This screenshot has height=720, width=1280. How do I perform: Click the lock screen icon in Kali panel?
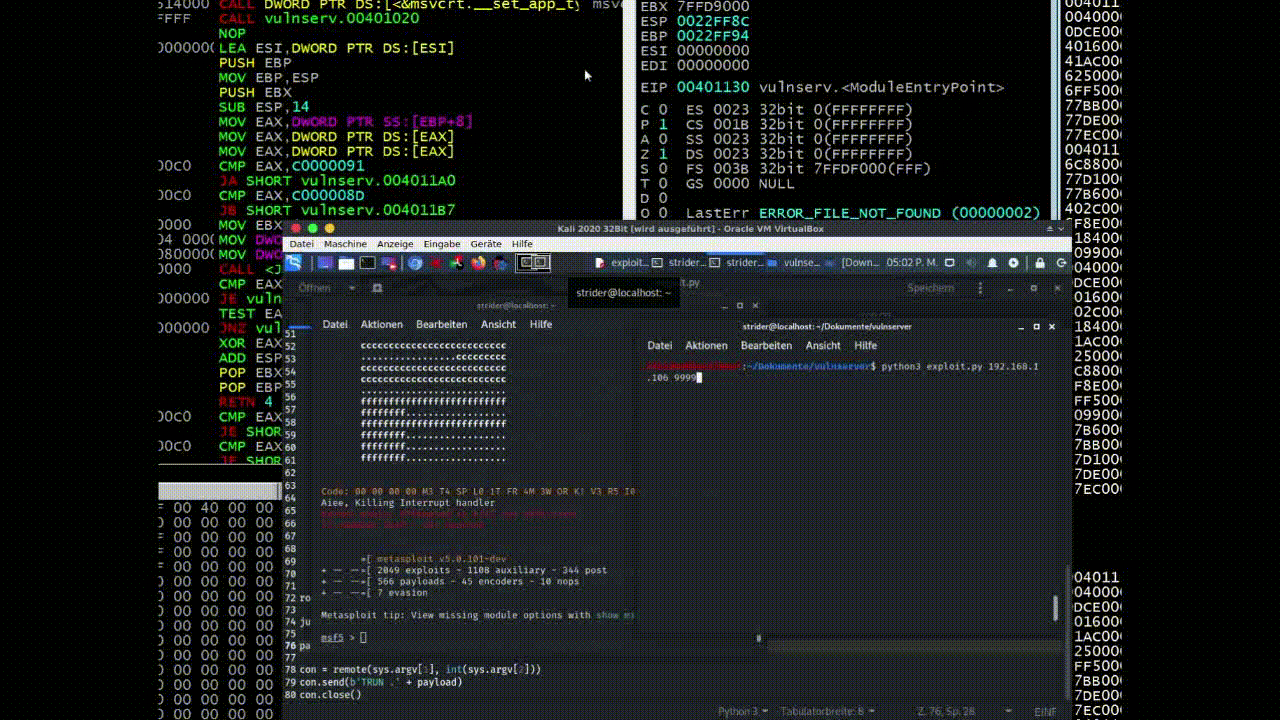1040,263
